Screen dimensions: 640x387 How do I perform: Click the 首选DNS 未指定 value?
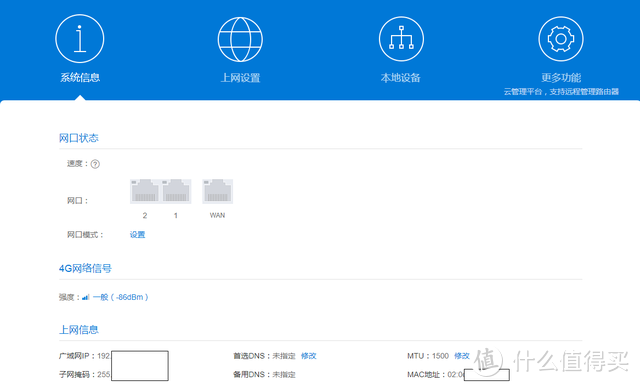click(x=284, y=356)
